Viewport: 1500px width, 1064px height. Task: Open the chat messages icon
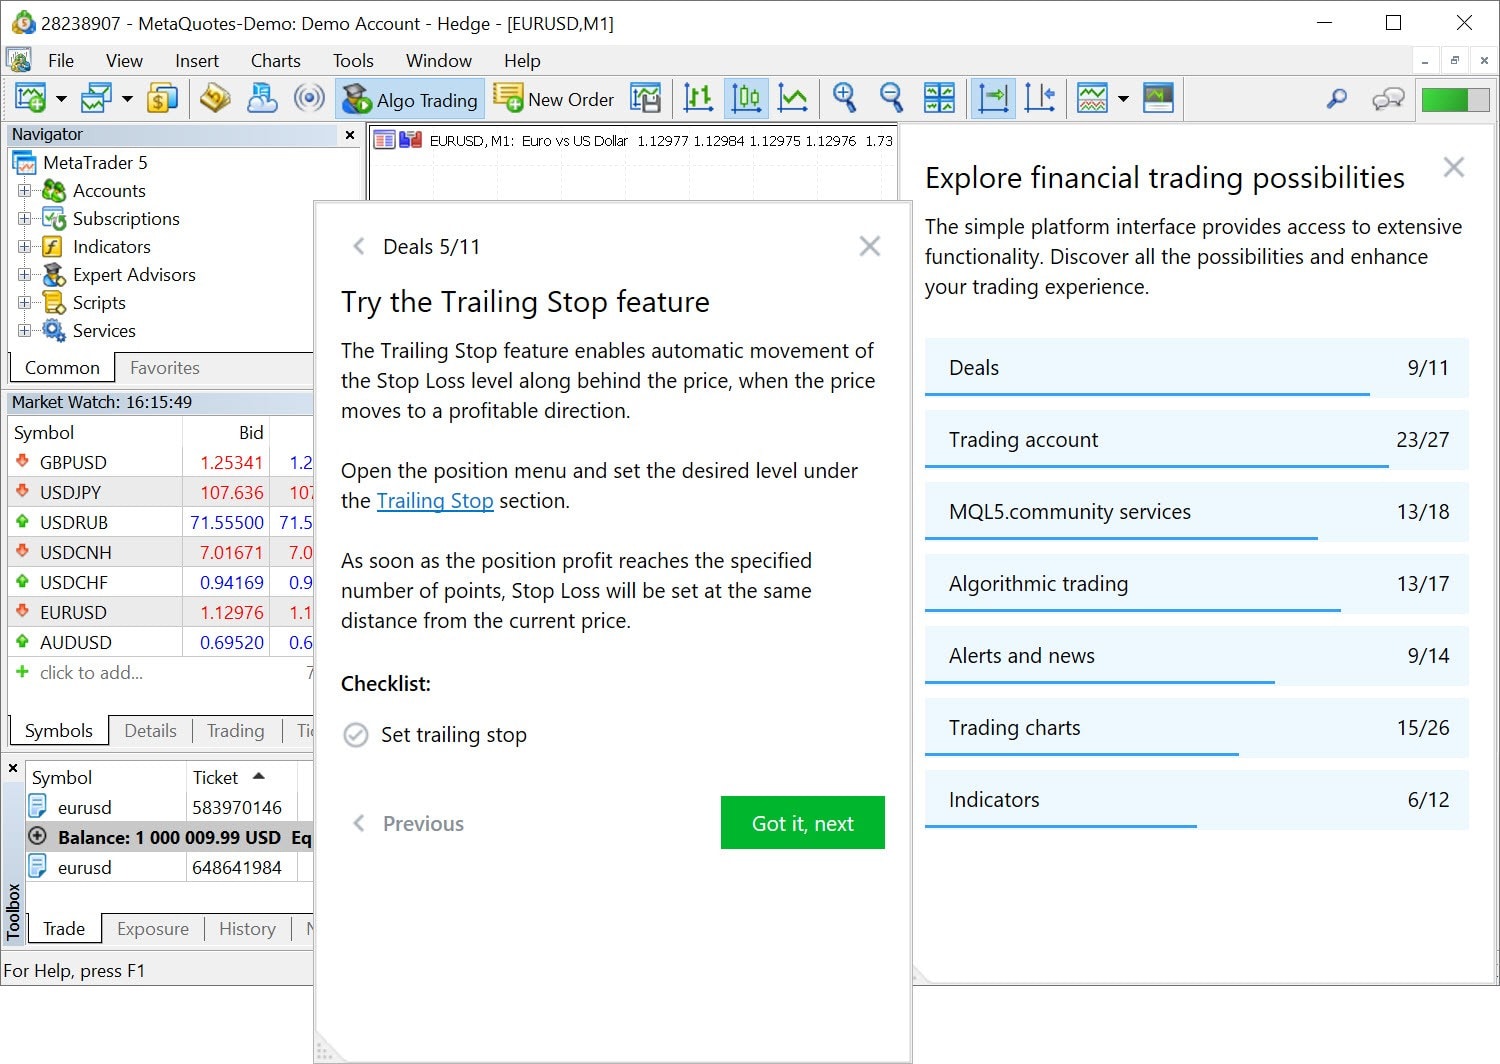1388,99
